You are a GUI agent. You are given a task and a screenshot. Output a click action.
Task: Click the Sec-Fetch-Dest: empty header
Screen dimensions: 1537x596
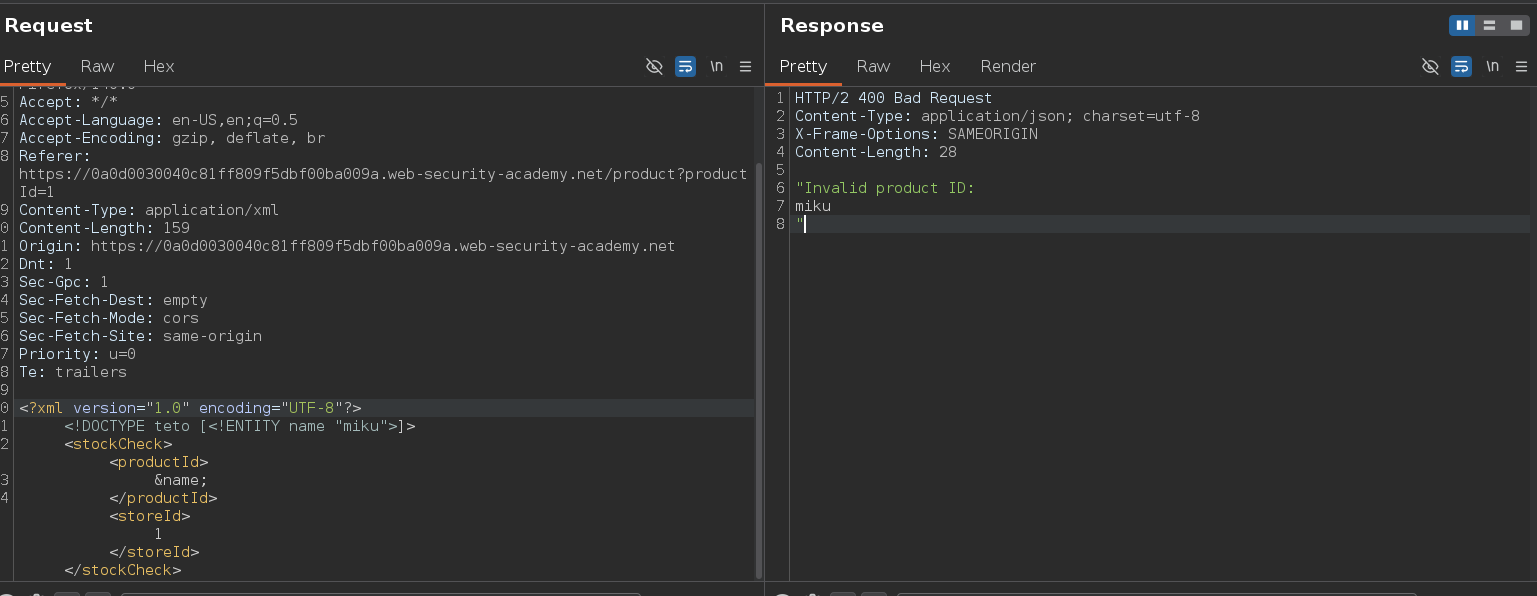113,300
